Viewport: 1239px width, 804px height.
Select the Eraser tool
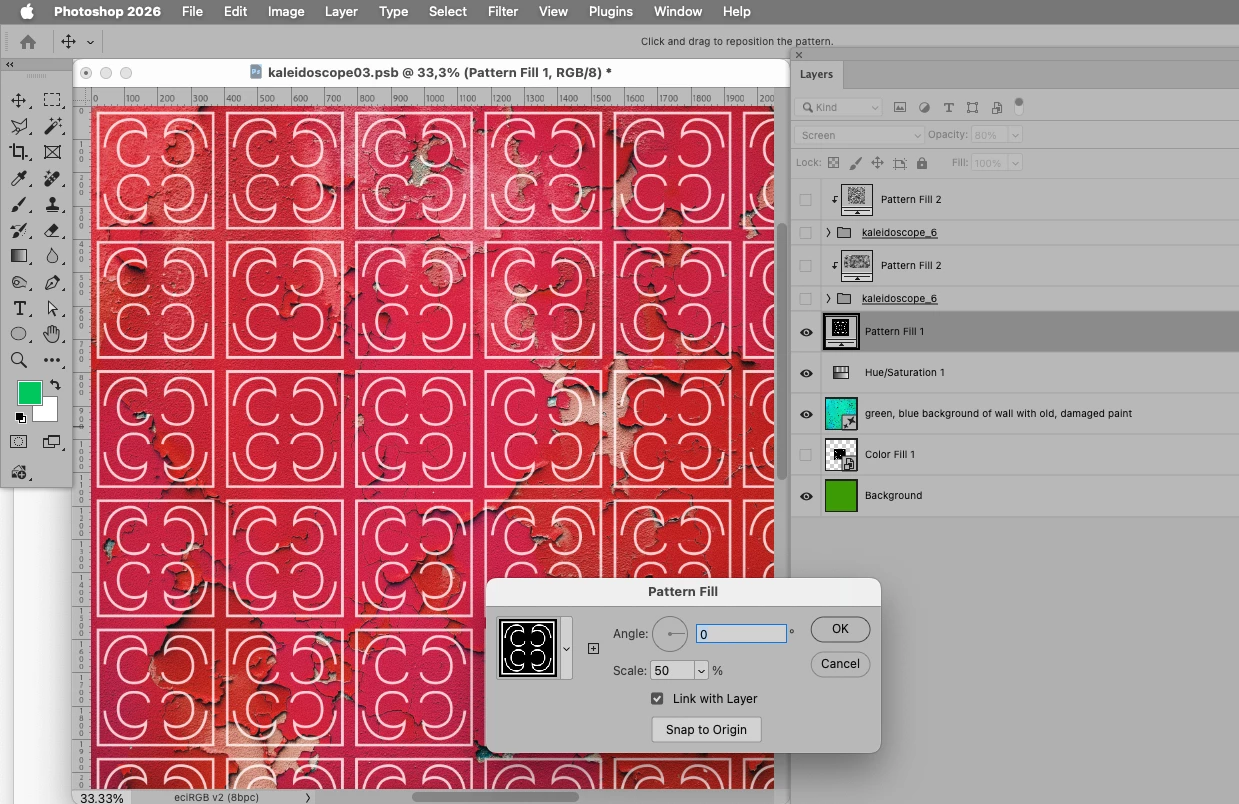click(x=52, y=230)
